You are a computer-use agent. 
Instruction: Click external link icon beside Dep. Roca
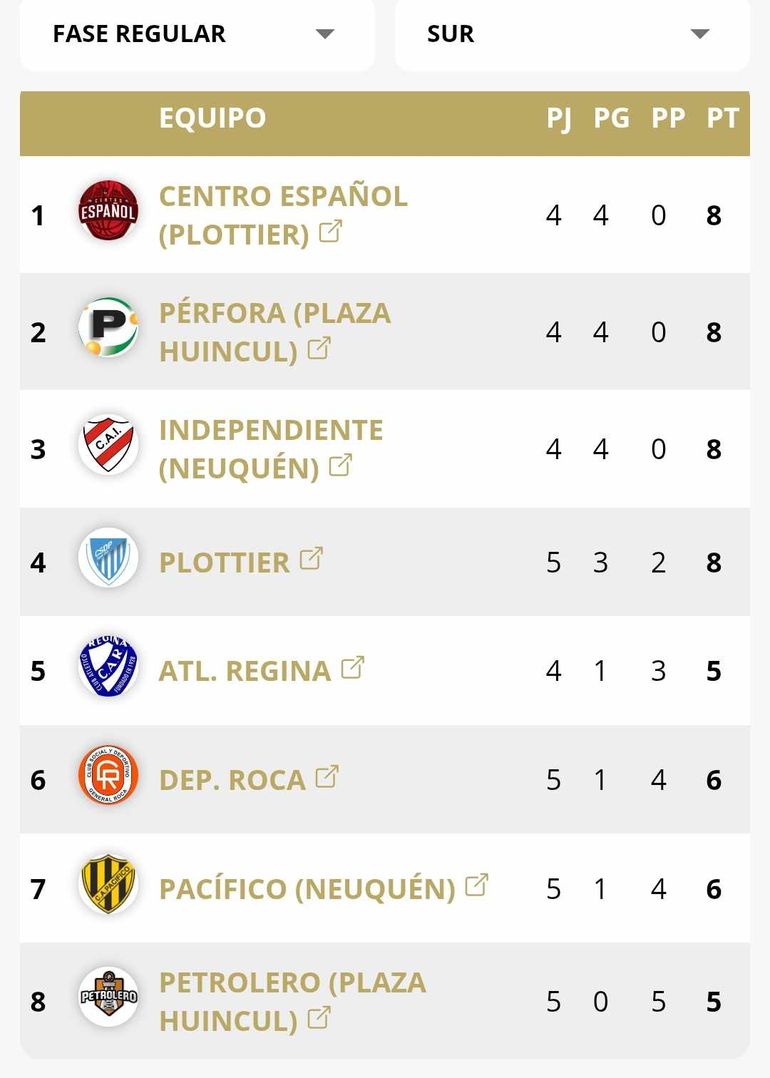(327, 777)
